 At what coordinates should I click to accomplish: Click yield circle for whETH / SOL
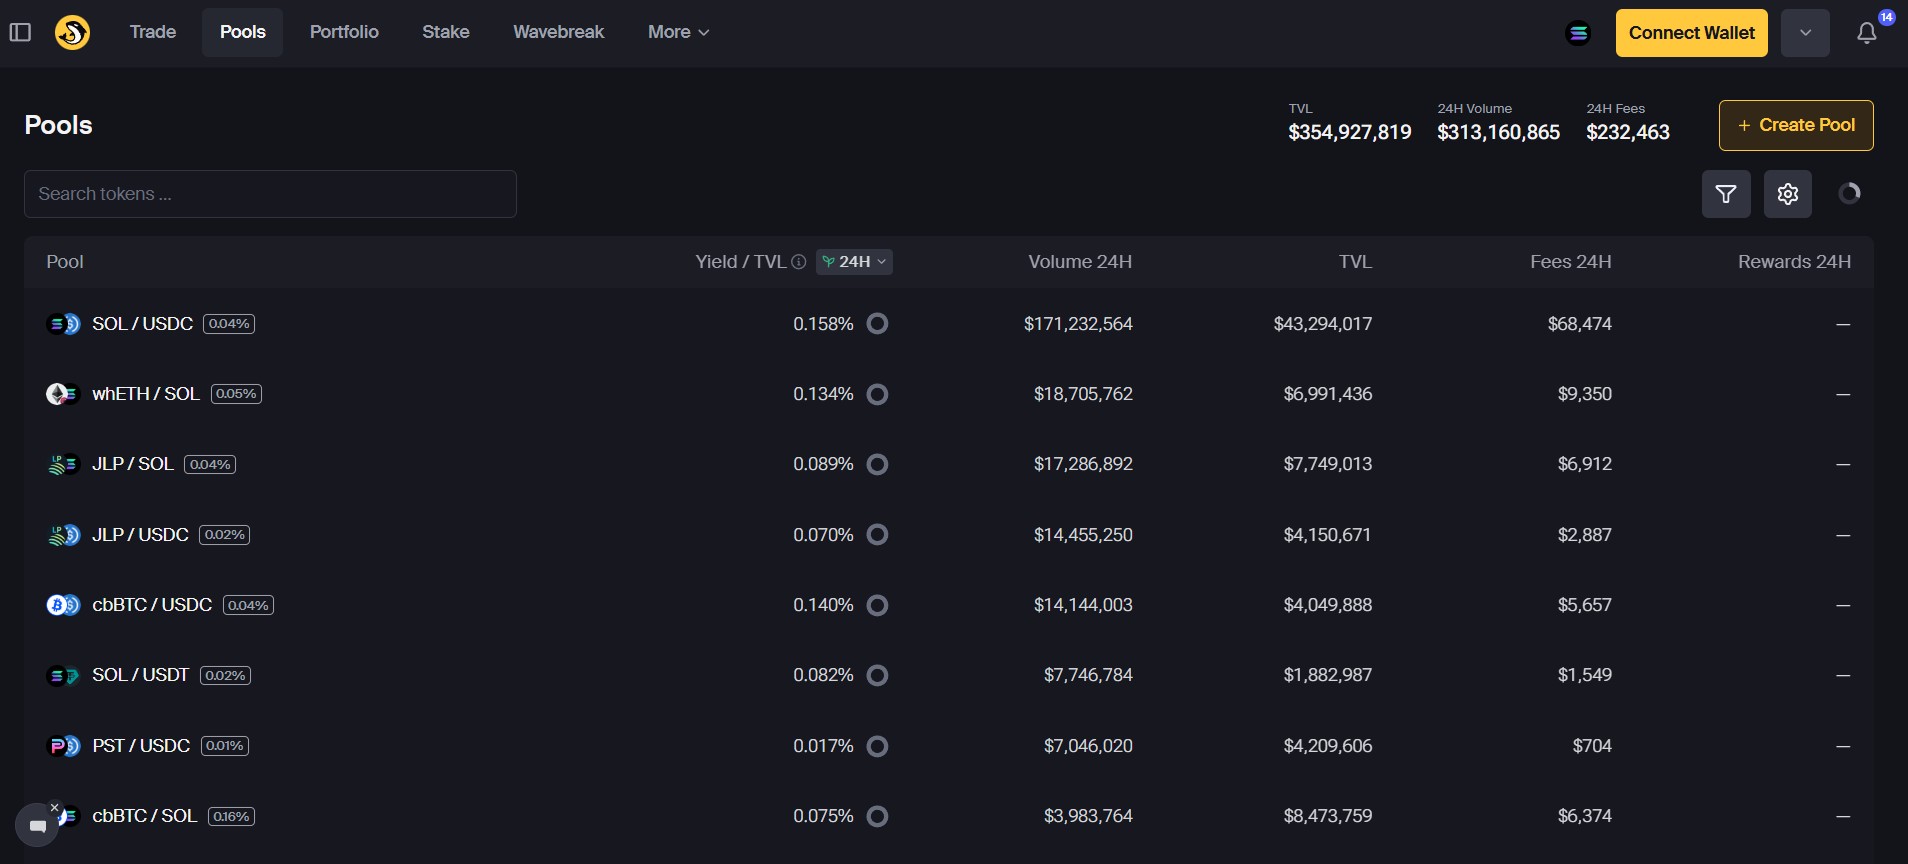pyautogui.click(x=877, y=394)
